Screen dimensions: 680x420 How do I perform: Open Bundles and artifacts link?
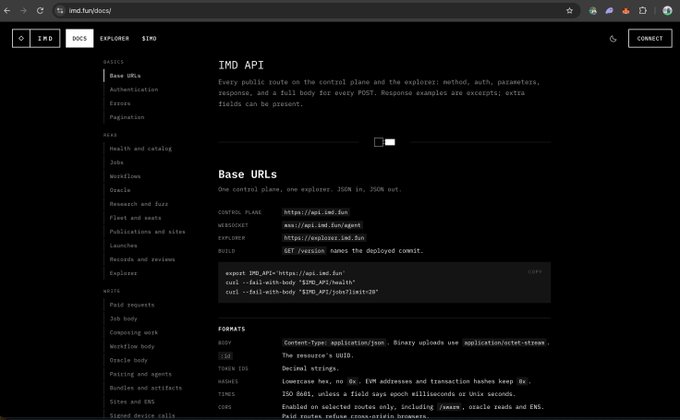(146, 388)
